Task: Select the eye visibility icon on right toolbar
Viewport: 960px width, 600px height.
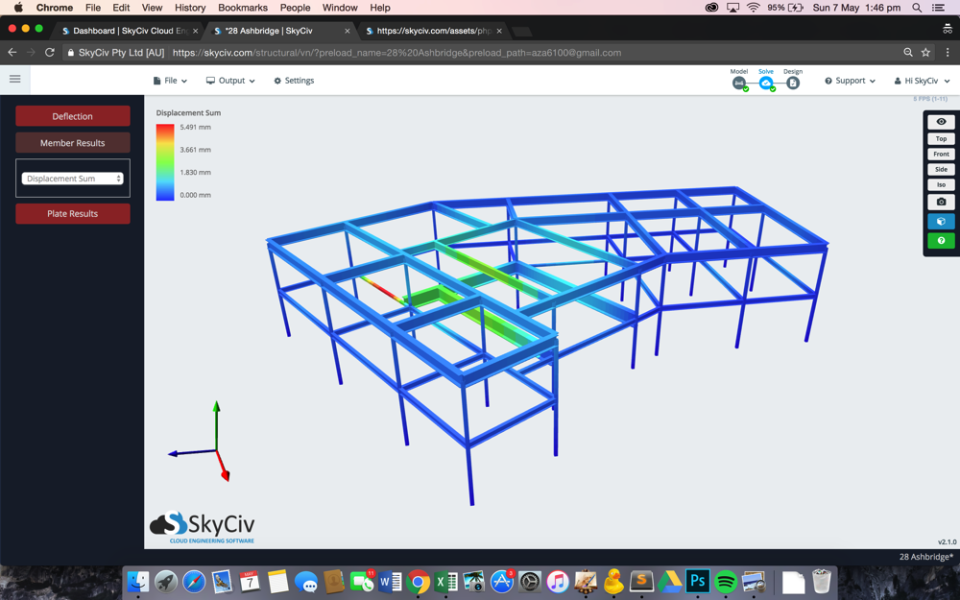Action: (x=940, y=121)
